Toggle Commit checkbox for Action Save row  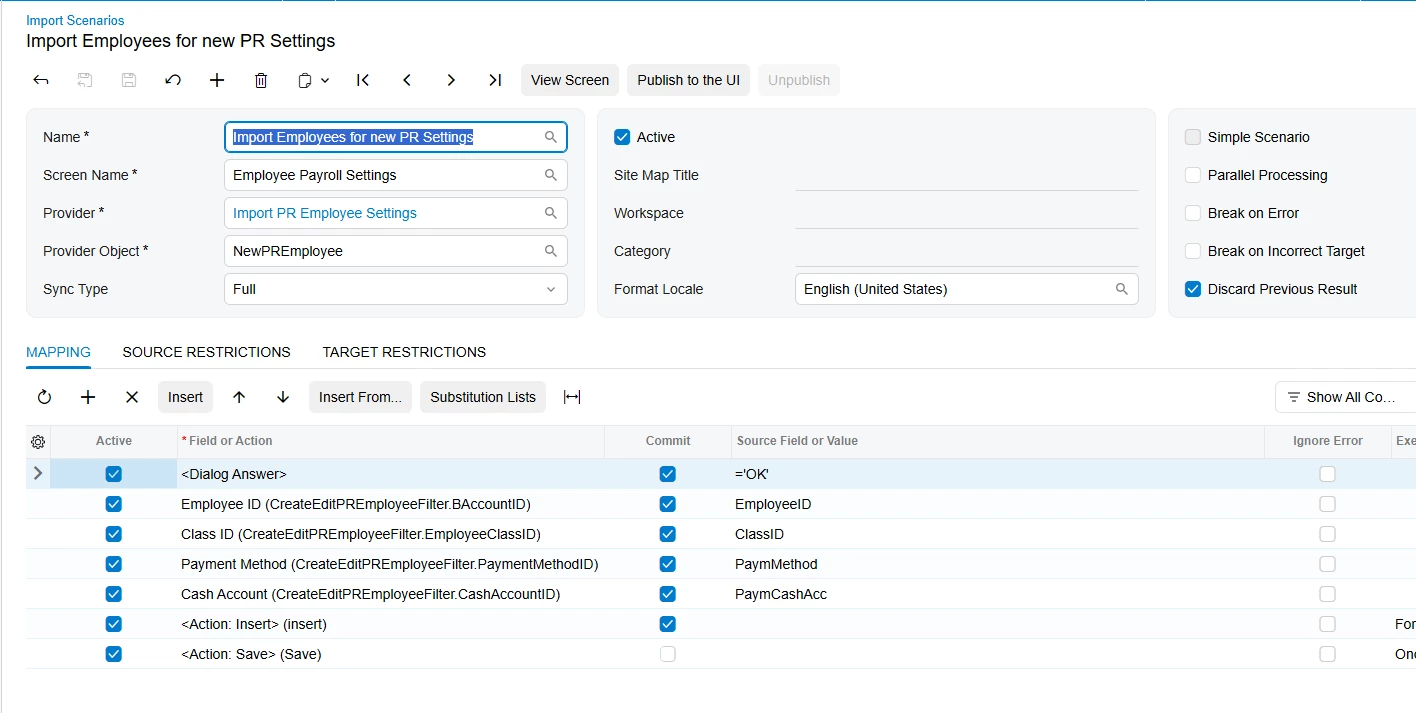tap(668, 654)
